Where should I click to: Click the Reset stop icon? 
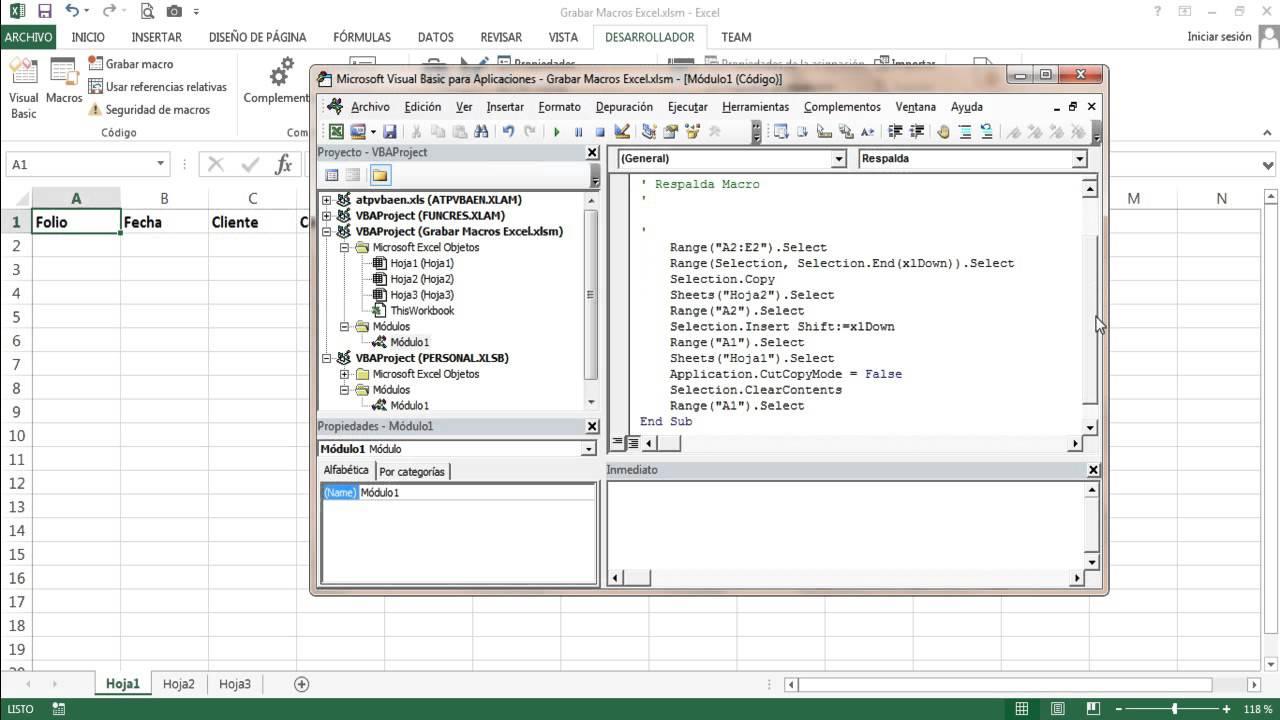click(x=600, y=131)
